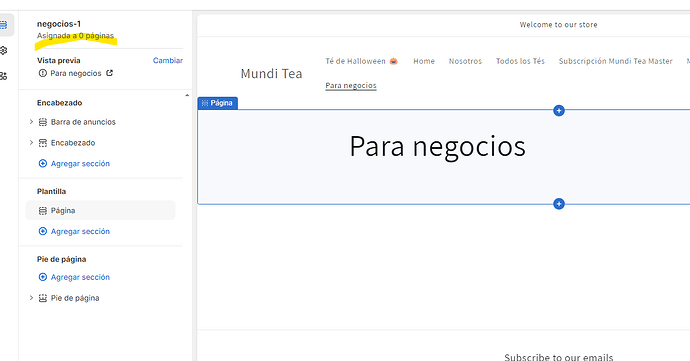Open Nosotros in store navigation

click(465, 61)
